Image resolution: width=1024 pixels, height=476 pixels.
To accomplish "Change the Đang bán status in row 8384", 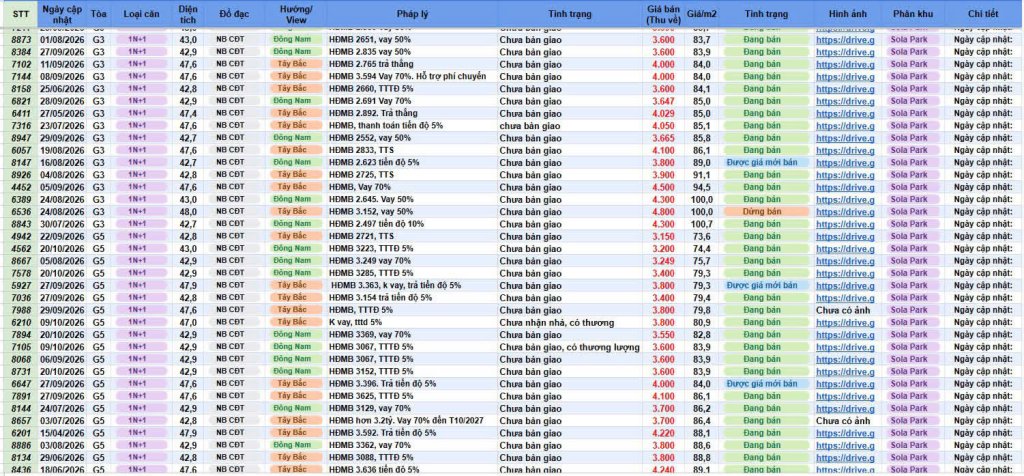I will (765, 52).
